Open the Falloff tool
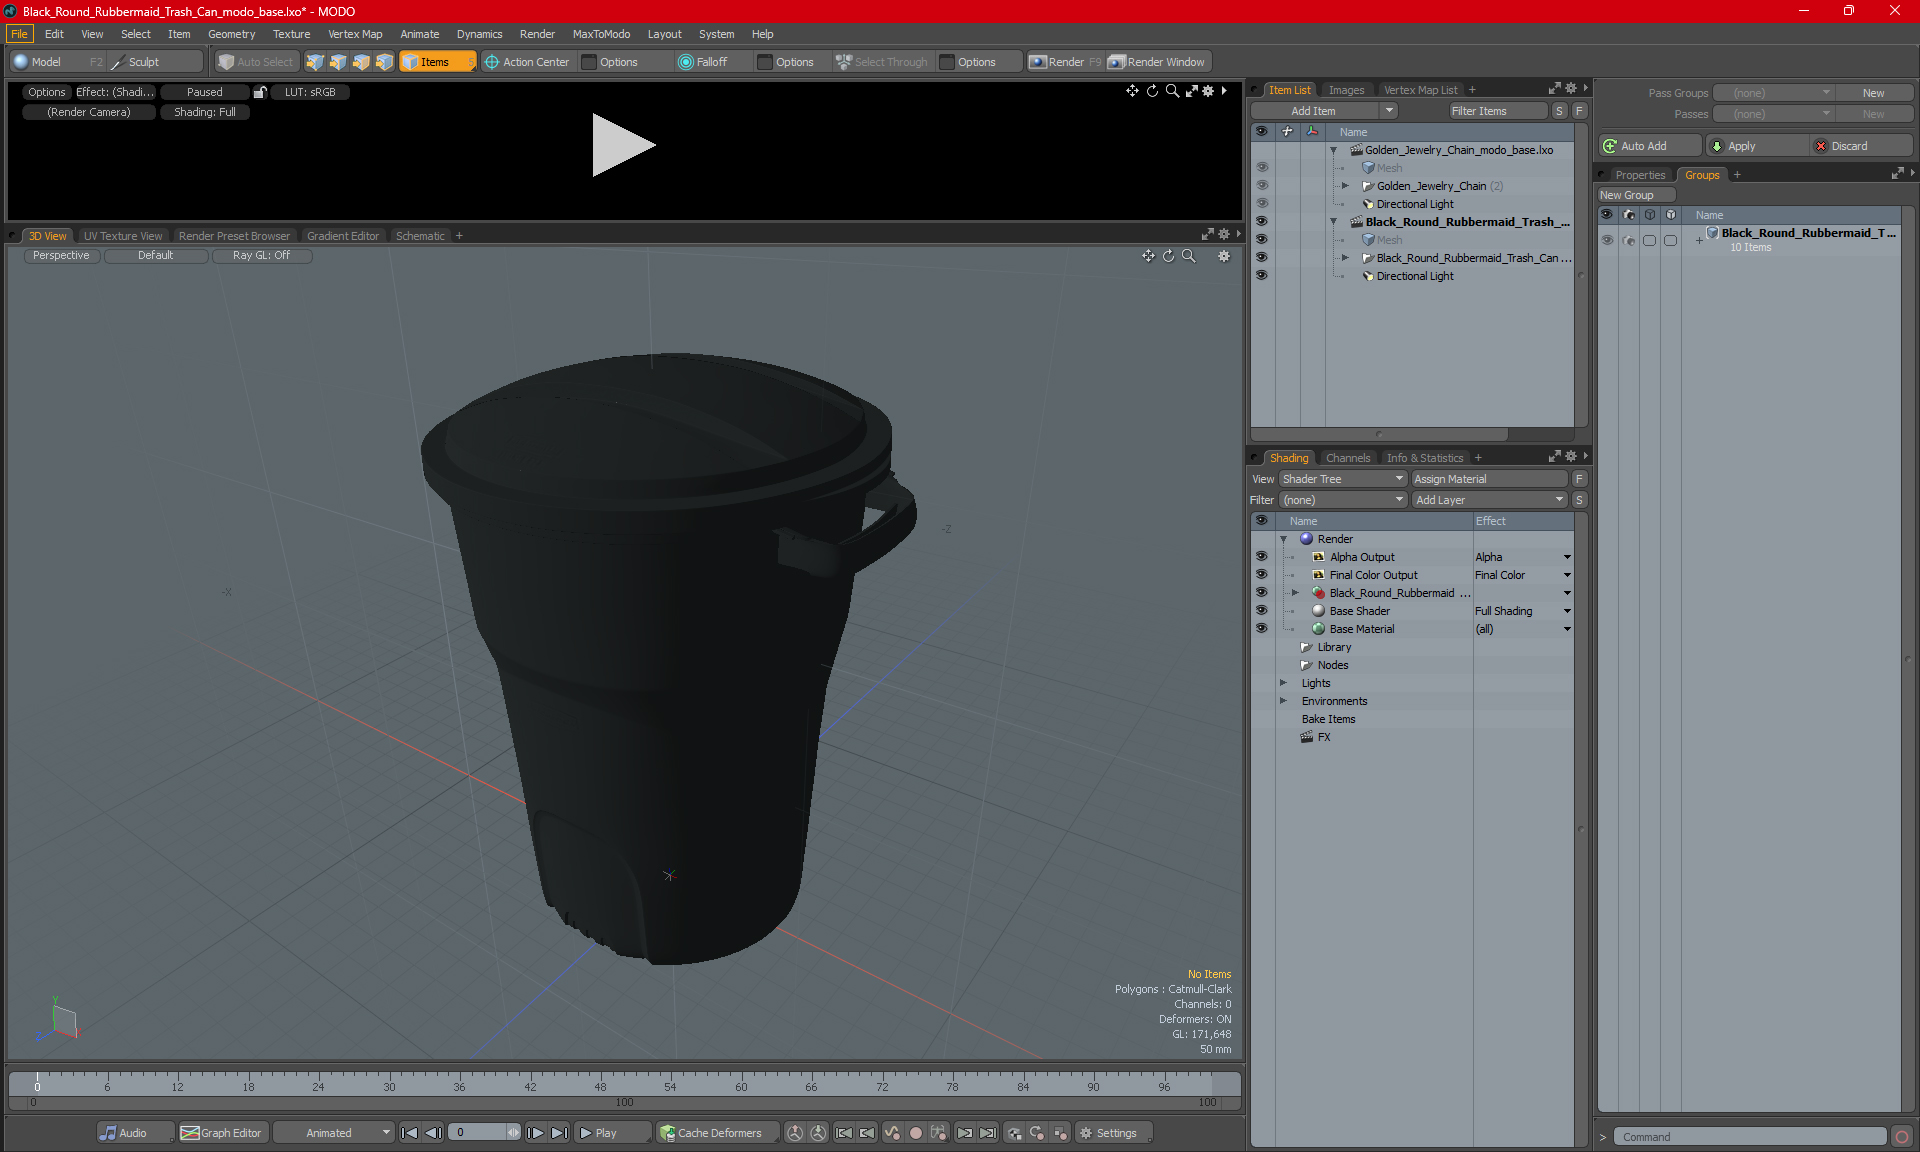 (703, 62)
